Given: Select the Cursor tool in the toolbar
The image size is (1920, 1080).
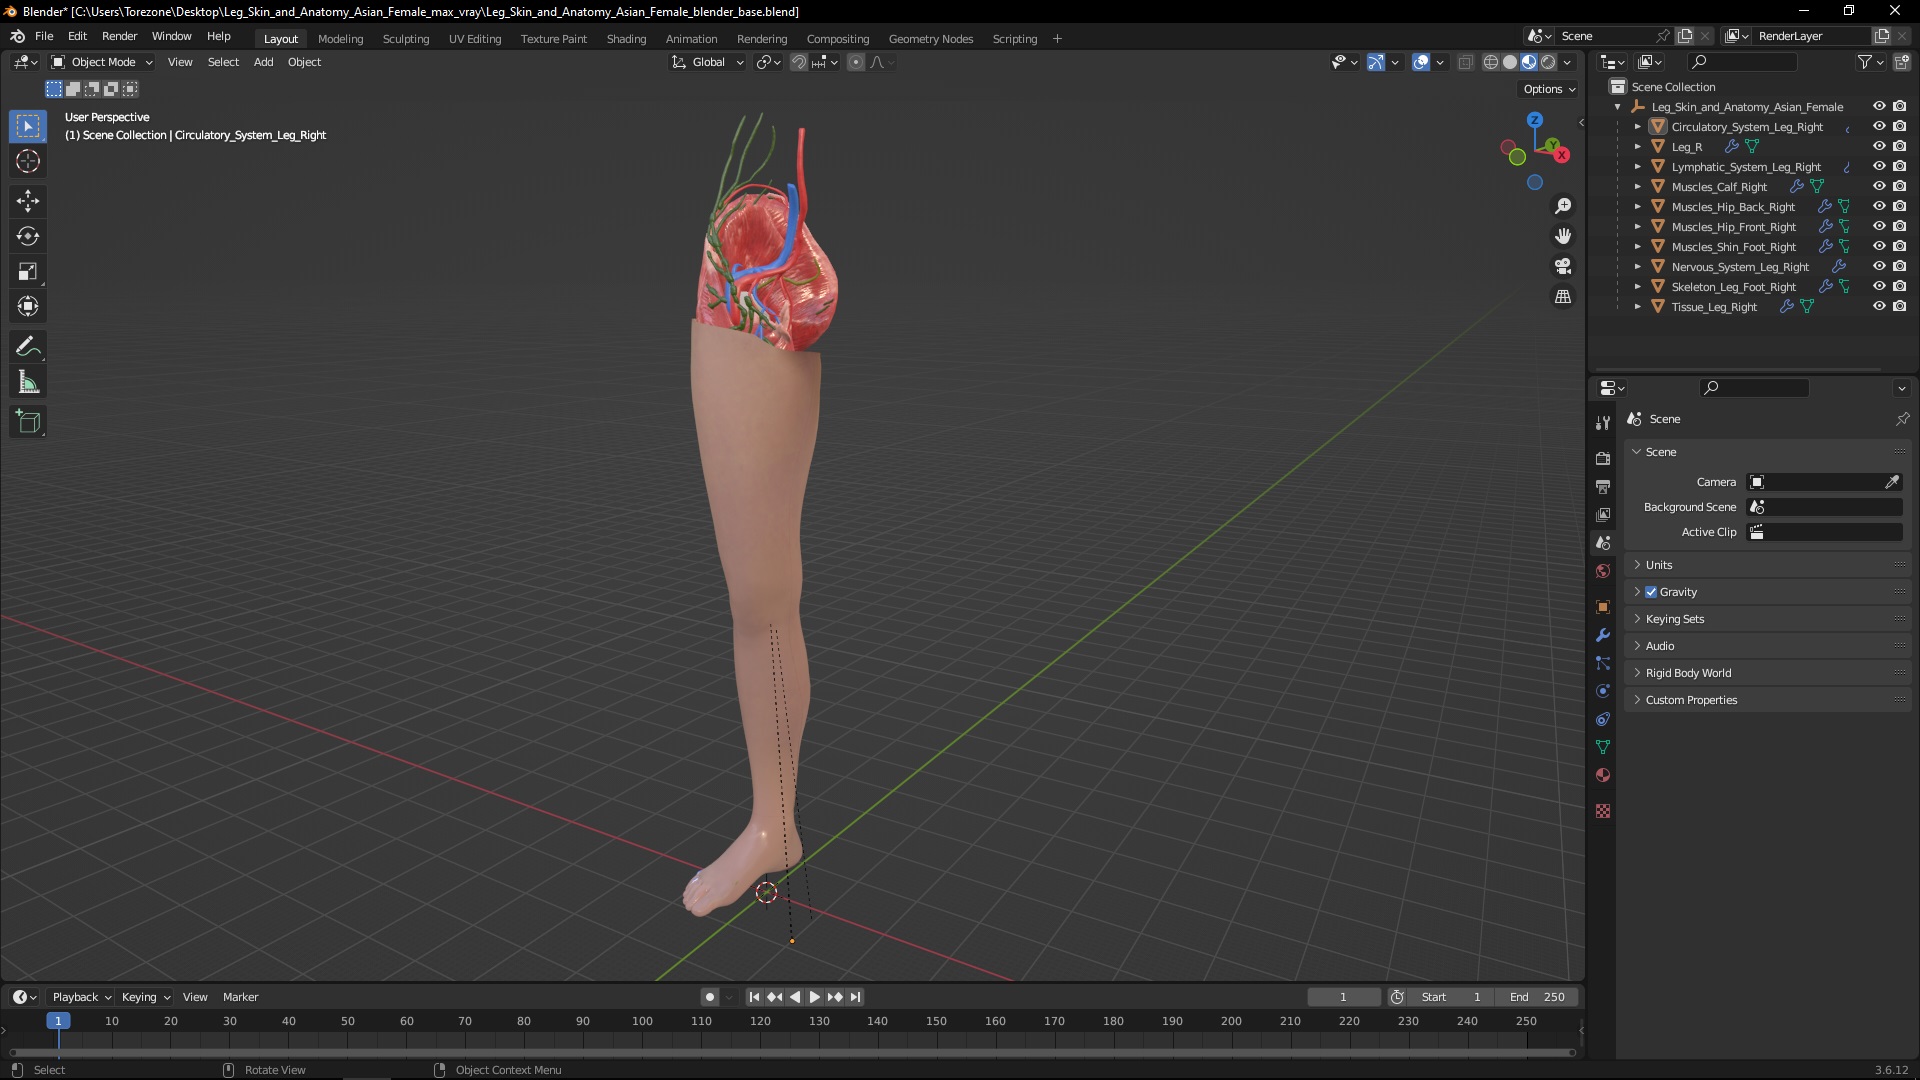Looking at the screenshot, I should 28,161.
